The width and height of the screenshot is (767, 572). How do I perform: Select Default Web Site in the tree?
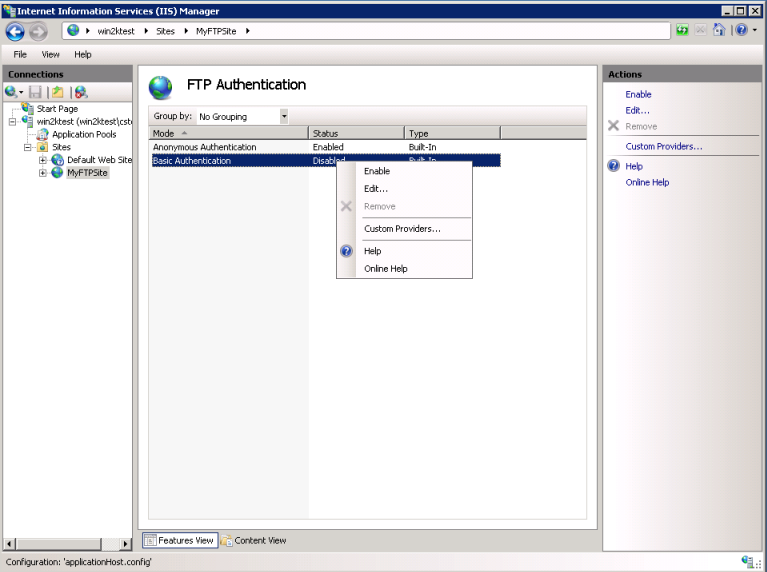[99, 160]
